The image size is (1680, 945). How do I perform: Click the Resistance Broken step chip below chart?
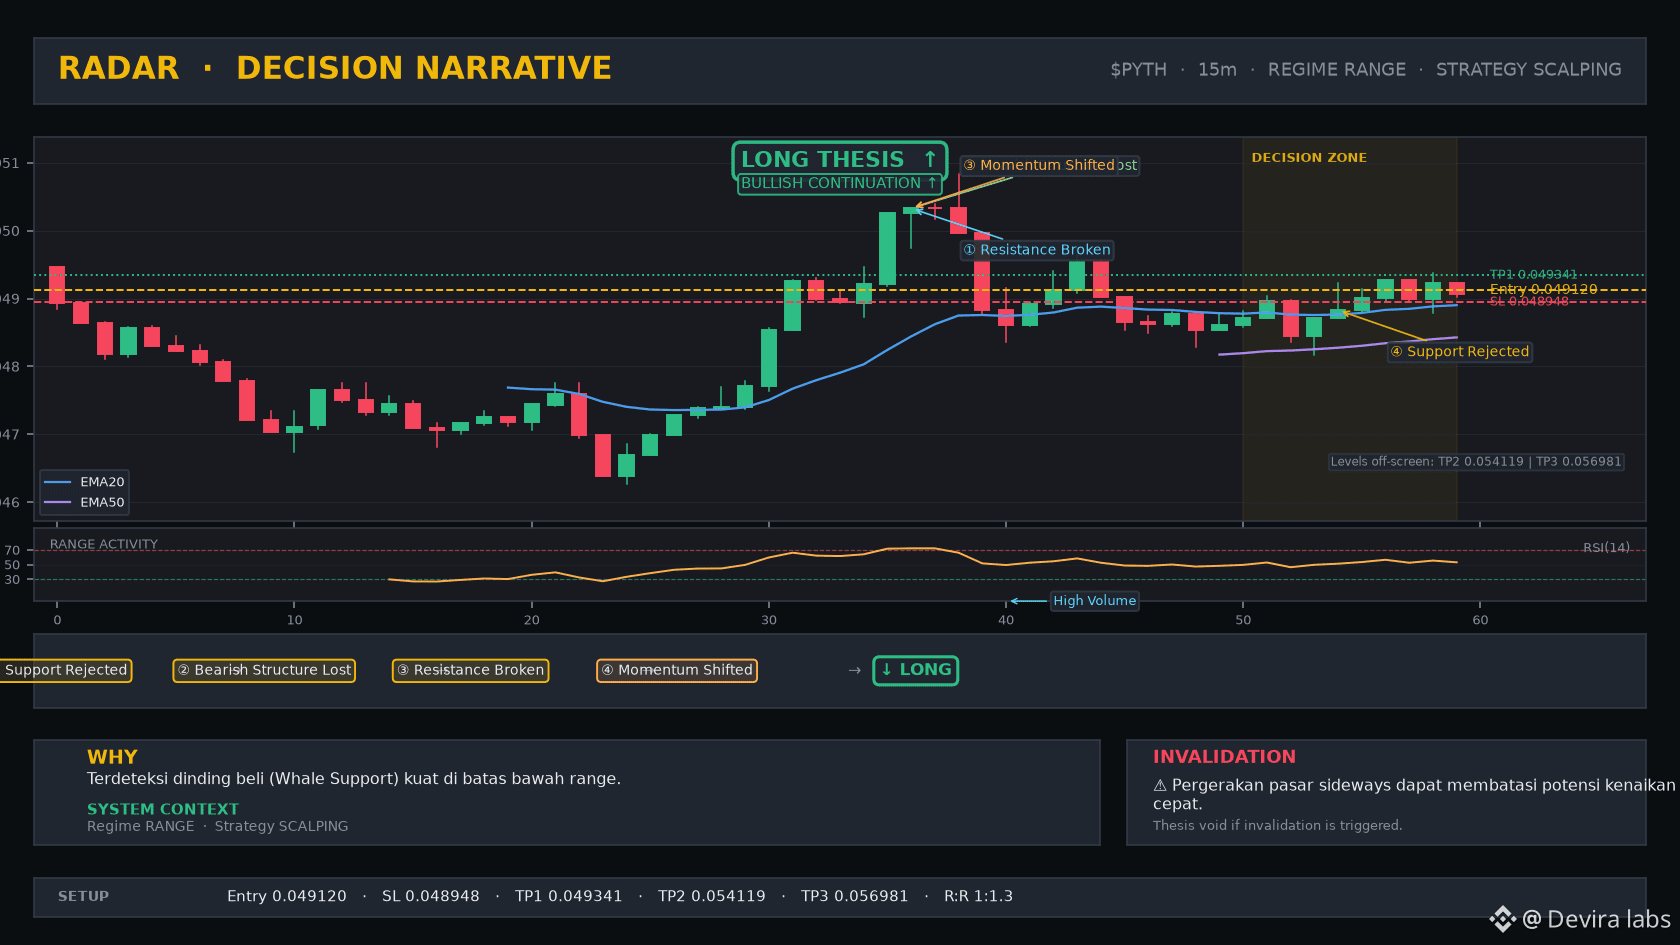[x=470, y=670]
